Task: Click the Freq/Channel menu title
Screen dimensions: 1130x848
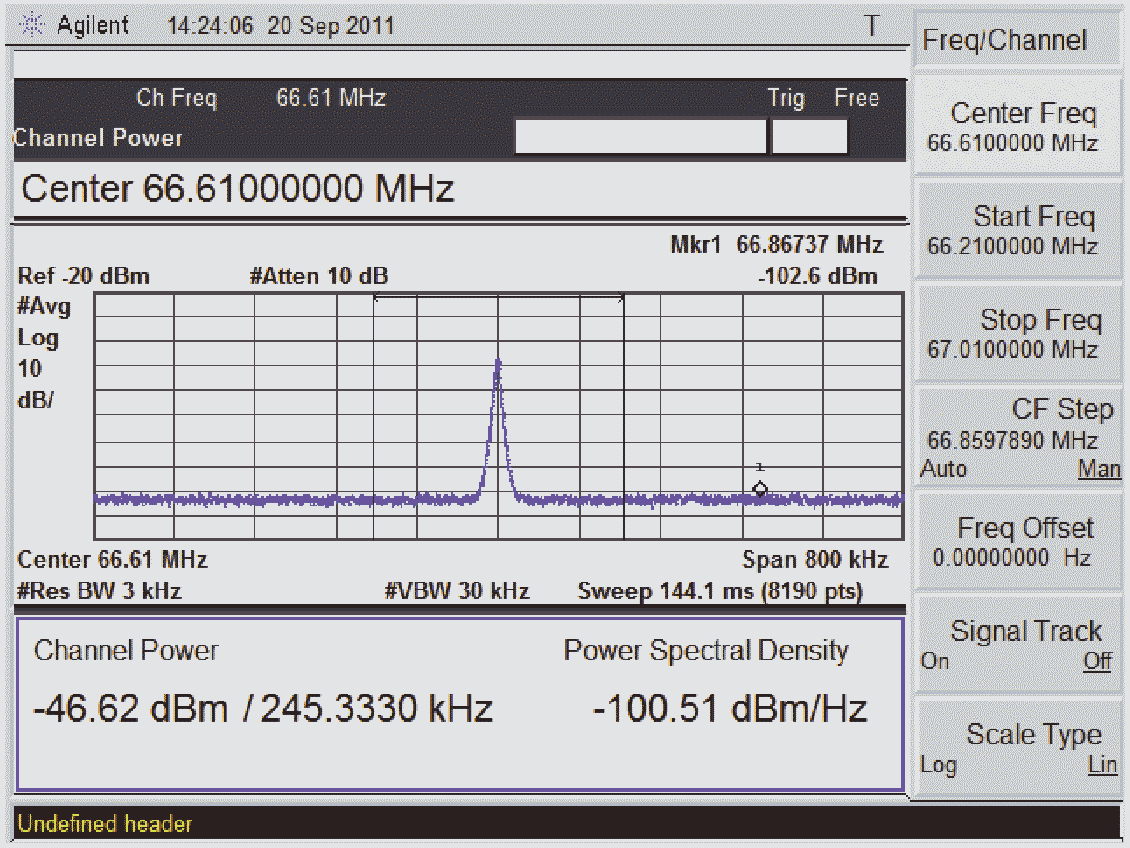Action: [1005, 40]
